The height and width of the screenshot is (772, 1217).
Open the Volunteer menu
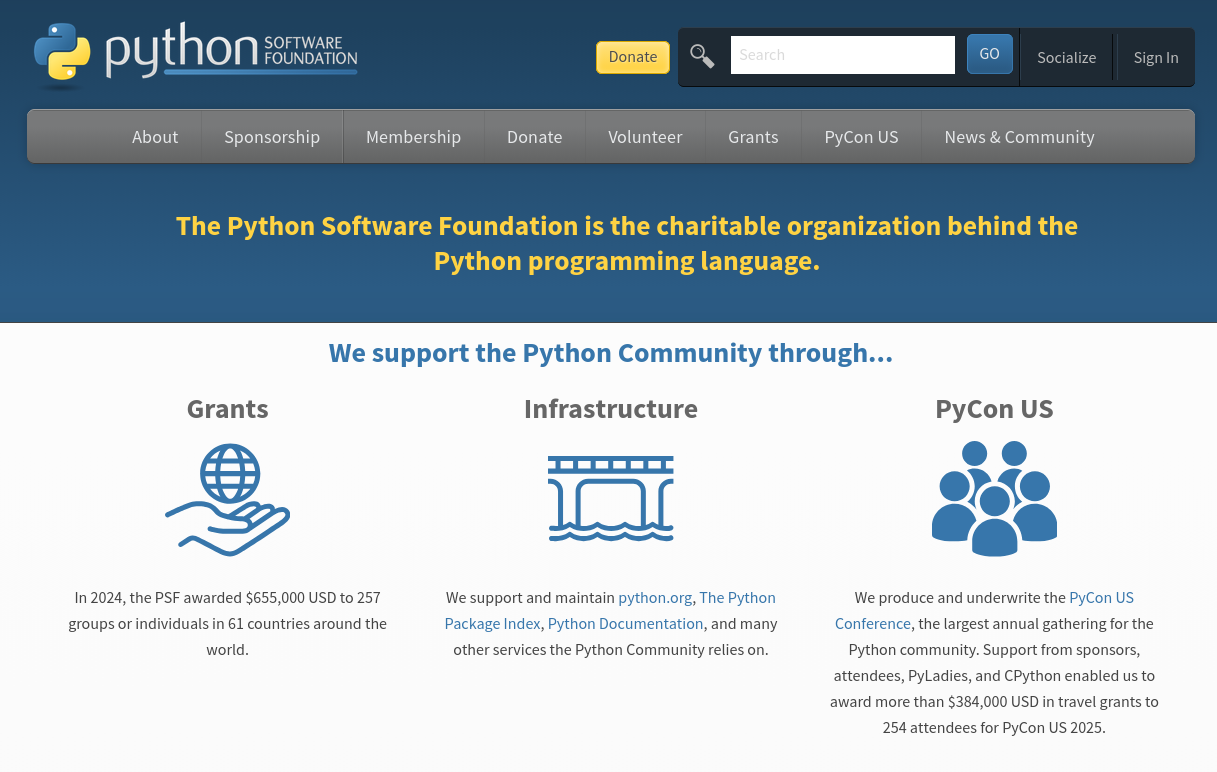645,136
